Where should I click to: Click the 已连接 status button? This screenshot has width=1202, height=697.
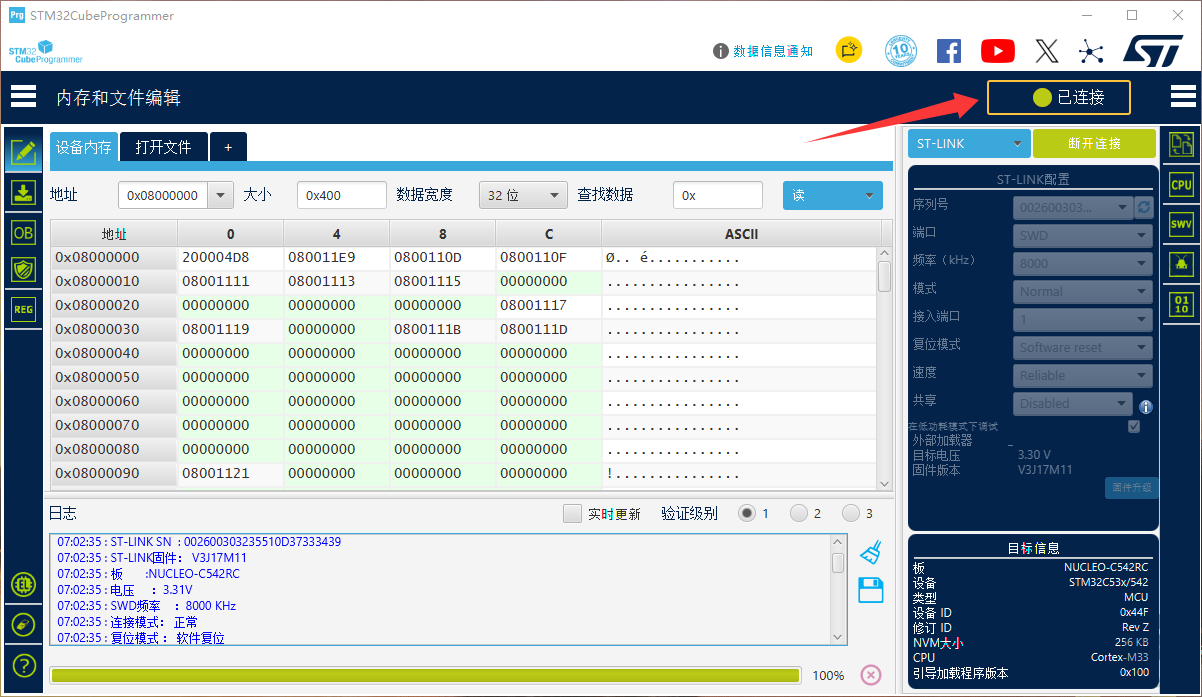pyautogui.click(x=1059, y=97)
